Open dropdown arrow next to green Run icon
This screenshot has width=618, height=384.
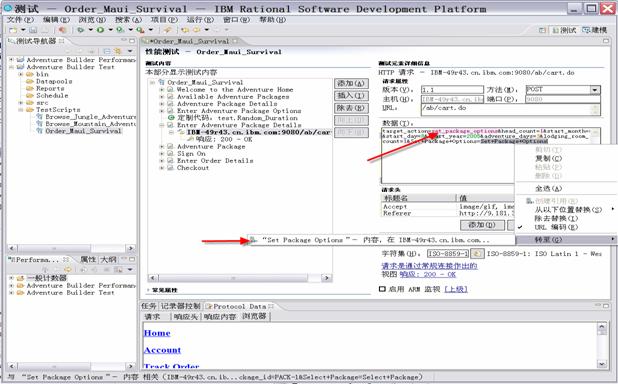tap(110, 30)
